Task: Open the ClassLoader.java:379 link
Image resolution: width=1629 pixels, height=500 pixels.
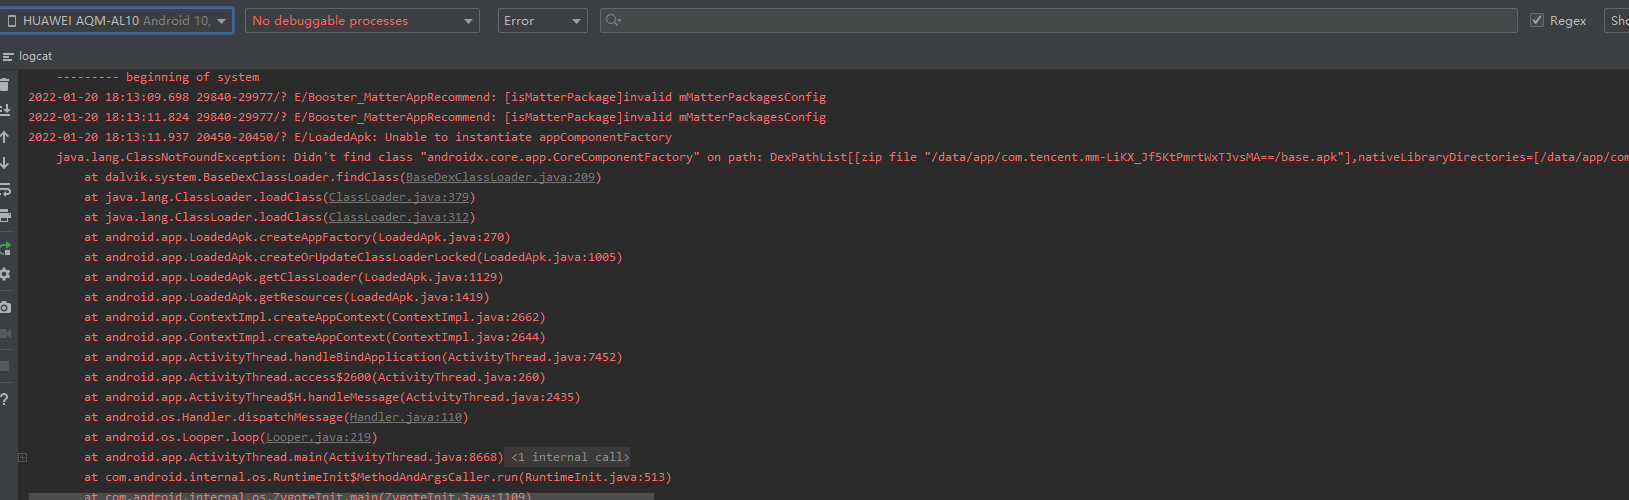Action: (399, 197)
